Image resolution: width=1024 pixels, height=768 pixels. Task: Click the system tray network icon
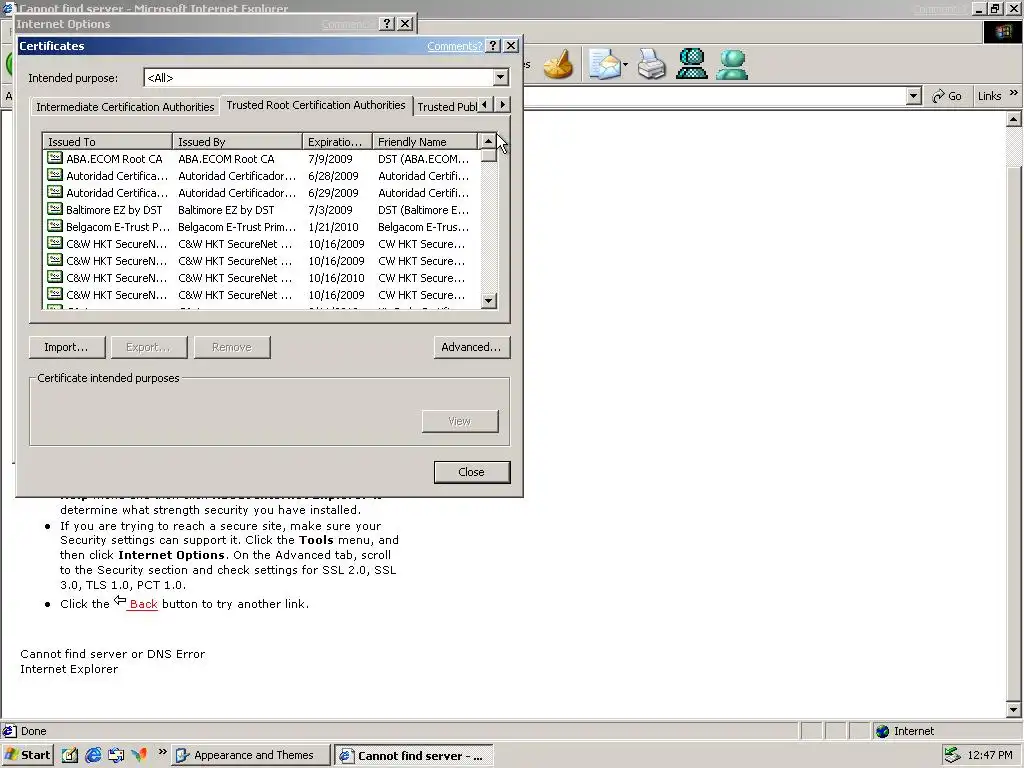[952, 755]
